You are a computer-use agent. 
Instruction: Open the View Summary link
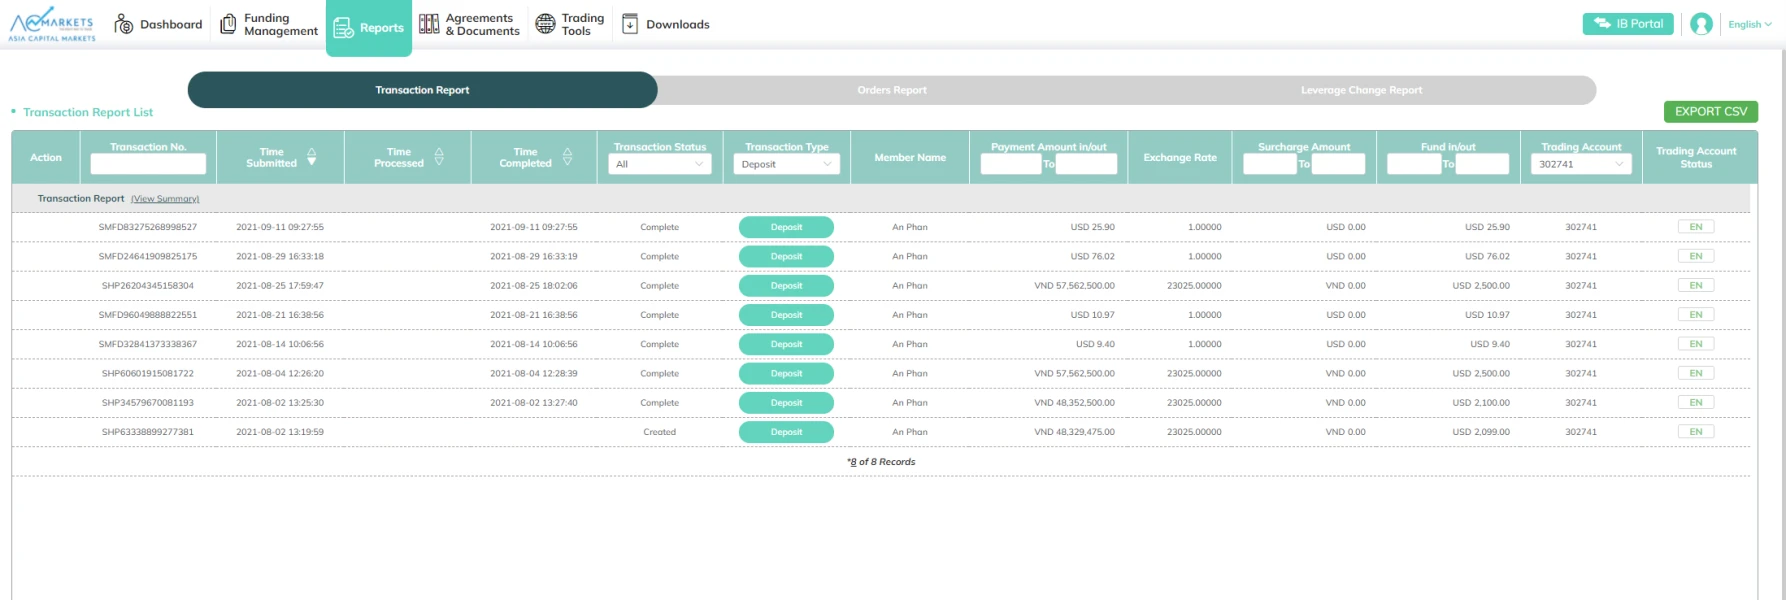tap(165, 199)
